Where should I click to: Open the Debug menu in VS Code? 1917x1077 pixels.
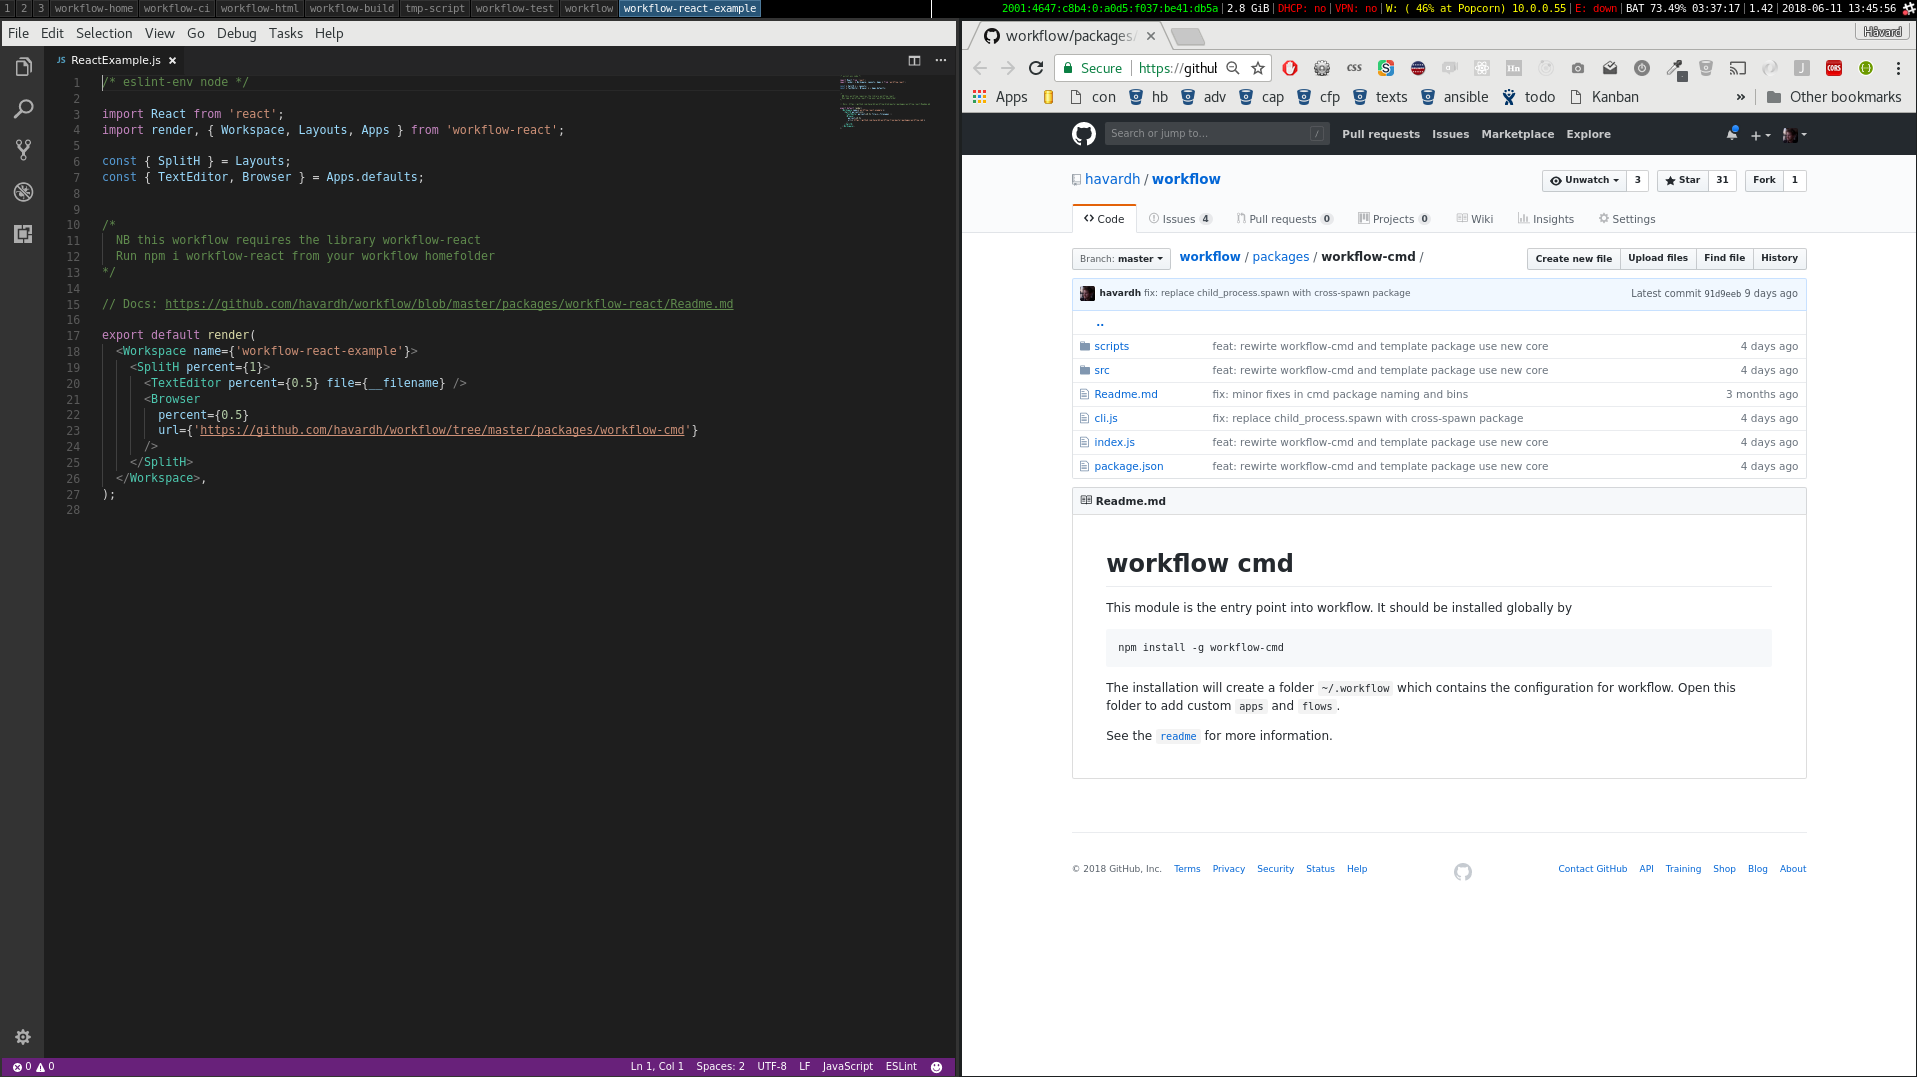pyautogui.click(x=236, y=33)
